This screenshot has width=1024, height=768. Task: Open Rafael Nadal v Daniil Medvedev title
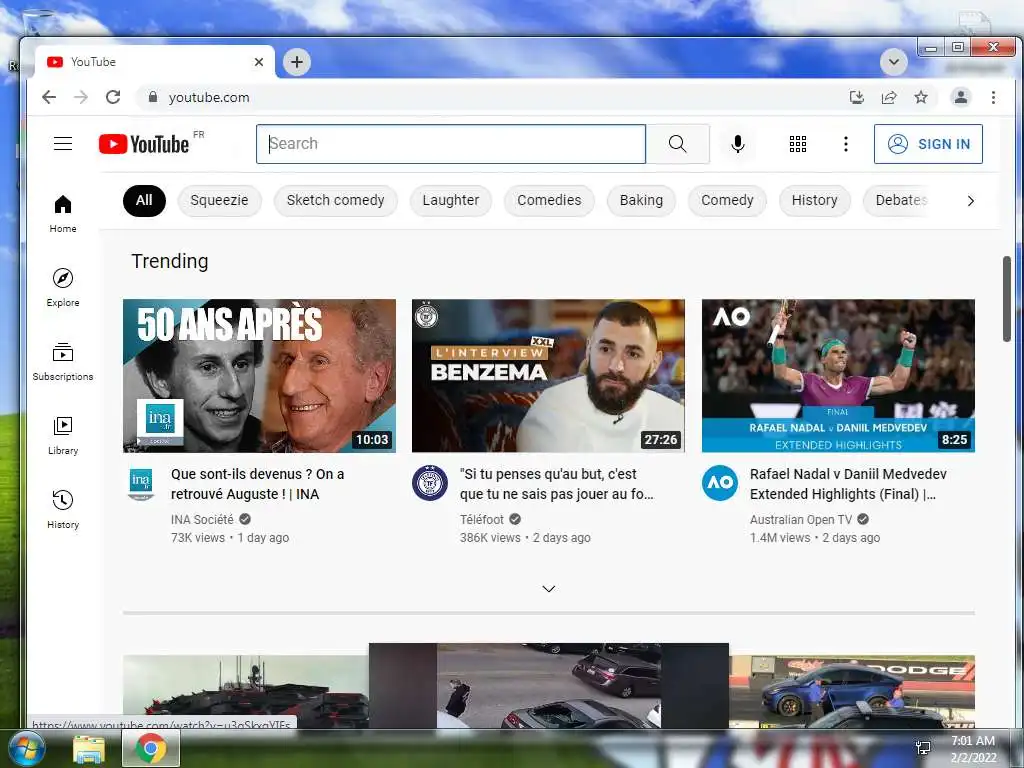(848, 484)
